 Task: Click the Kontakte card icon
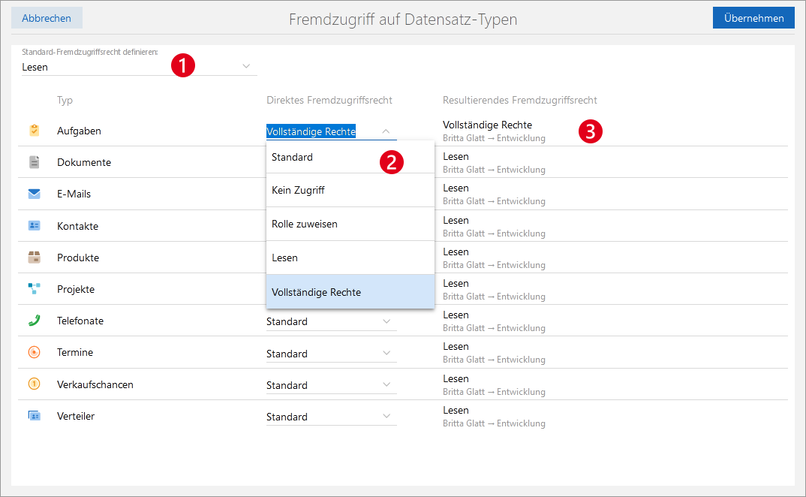click(34, 226)
